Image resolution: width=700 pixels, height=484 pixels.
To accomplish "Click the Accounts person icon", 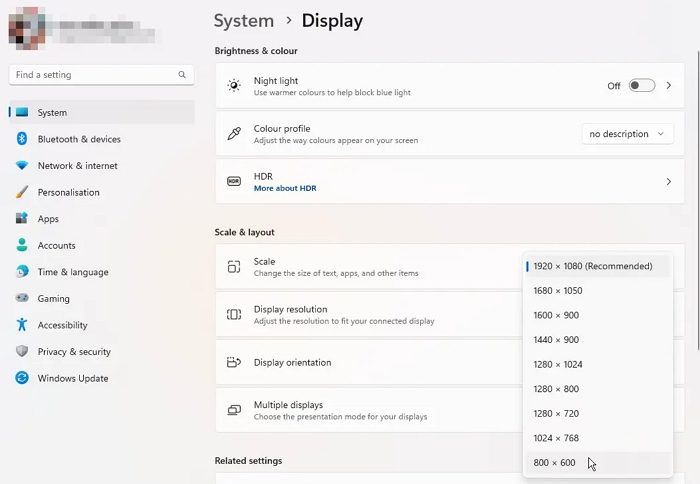I will [22, 245].
